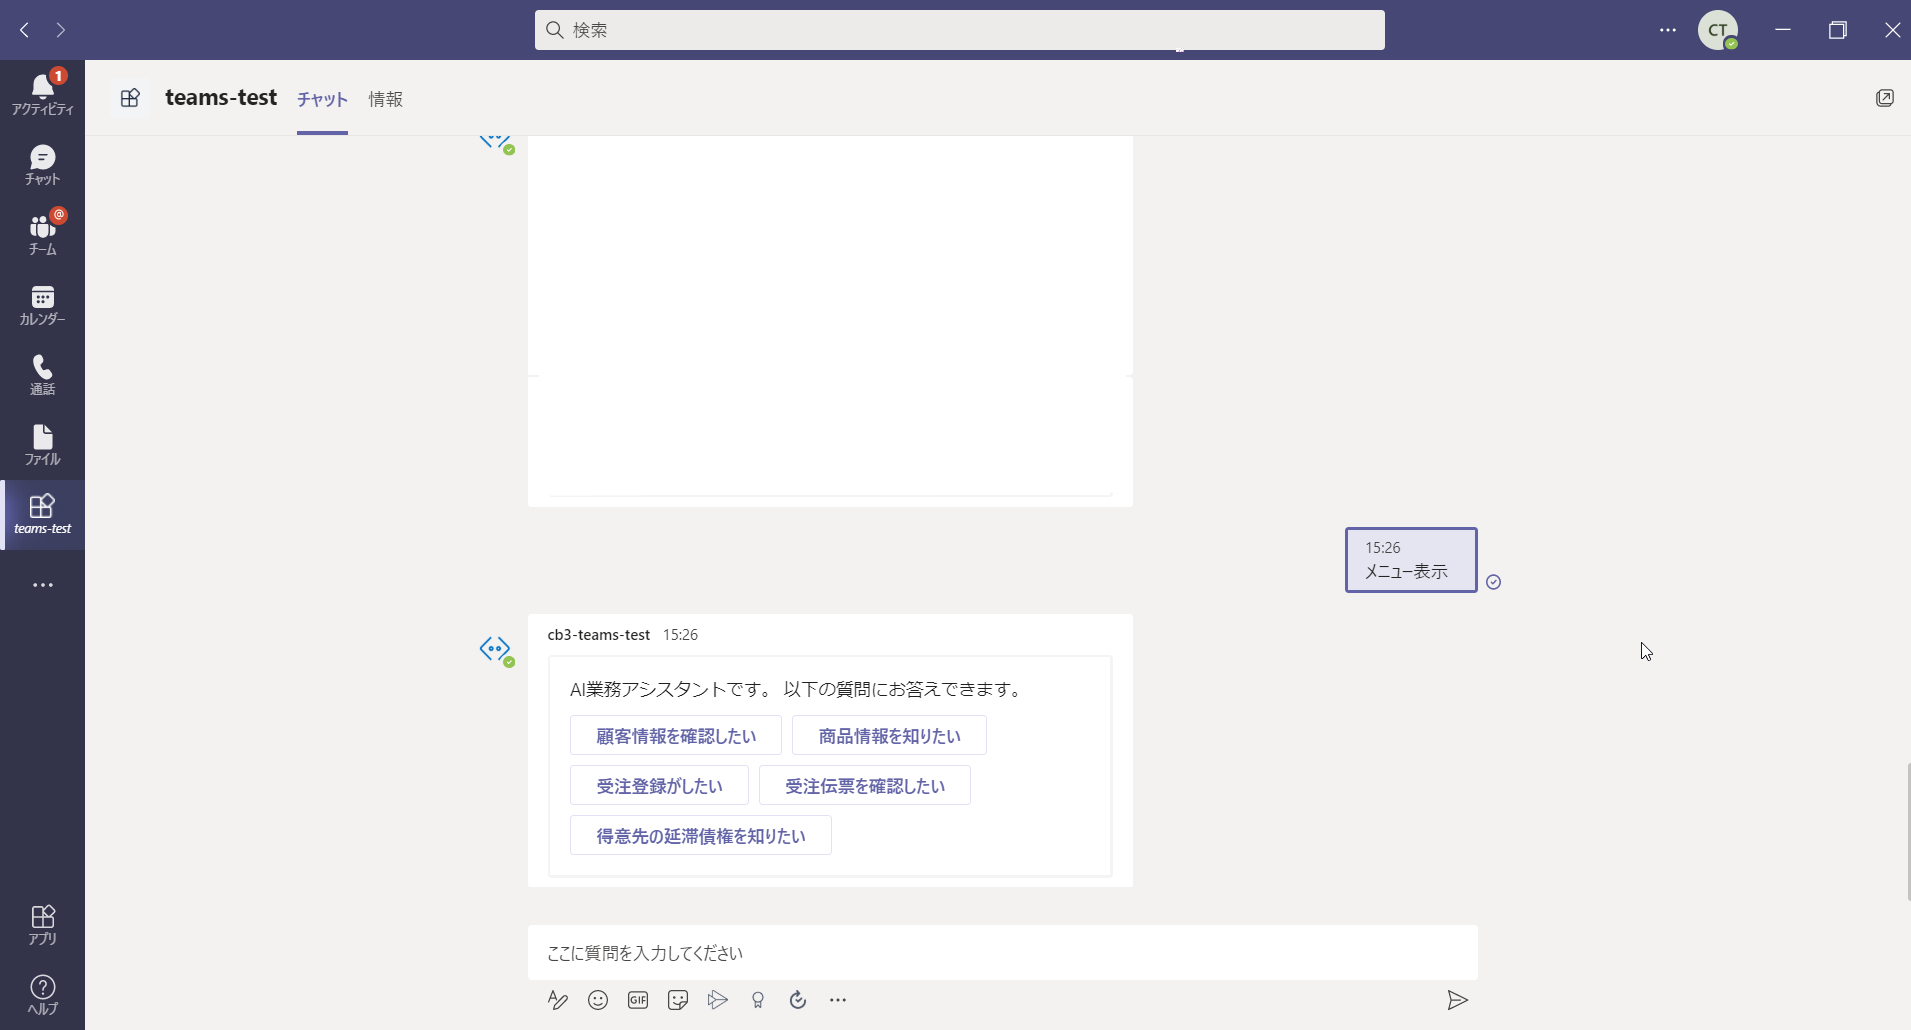Open the profile menu from the CT avatar
Image resolution: width=1911 pixels, height=1030 pixels.
(1717, 30)
